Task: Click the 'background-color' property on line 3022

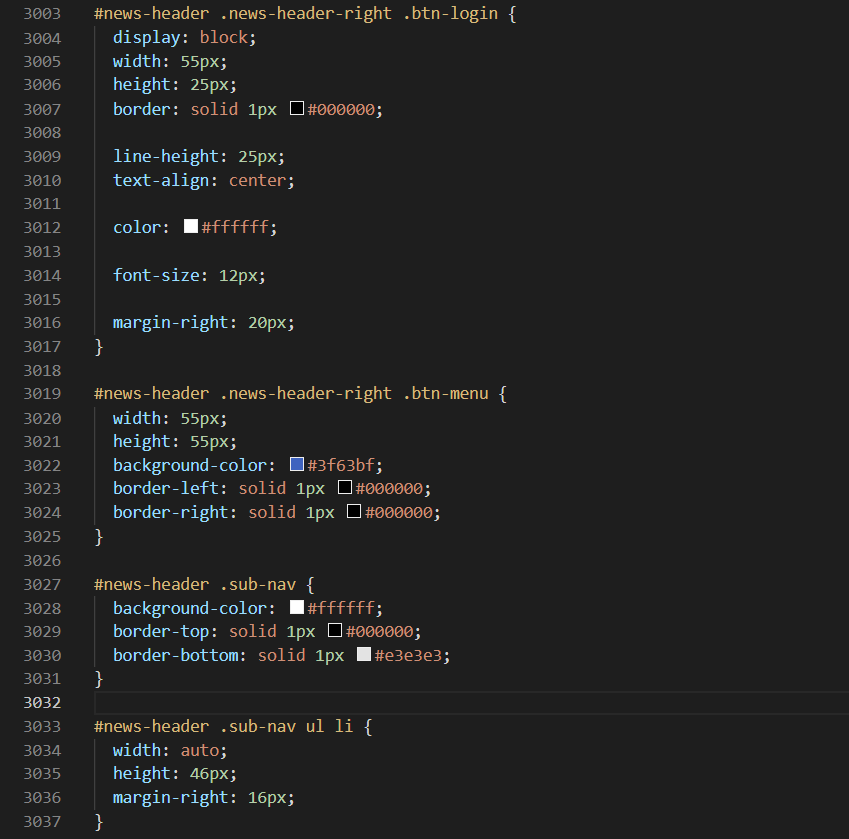Action: (190, 466)
